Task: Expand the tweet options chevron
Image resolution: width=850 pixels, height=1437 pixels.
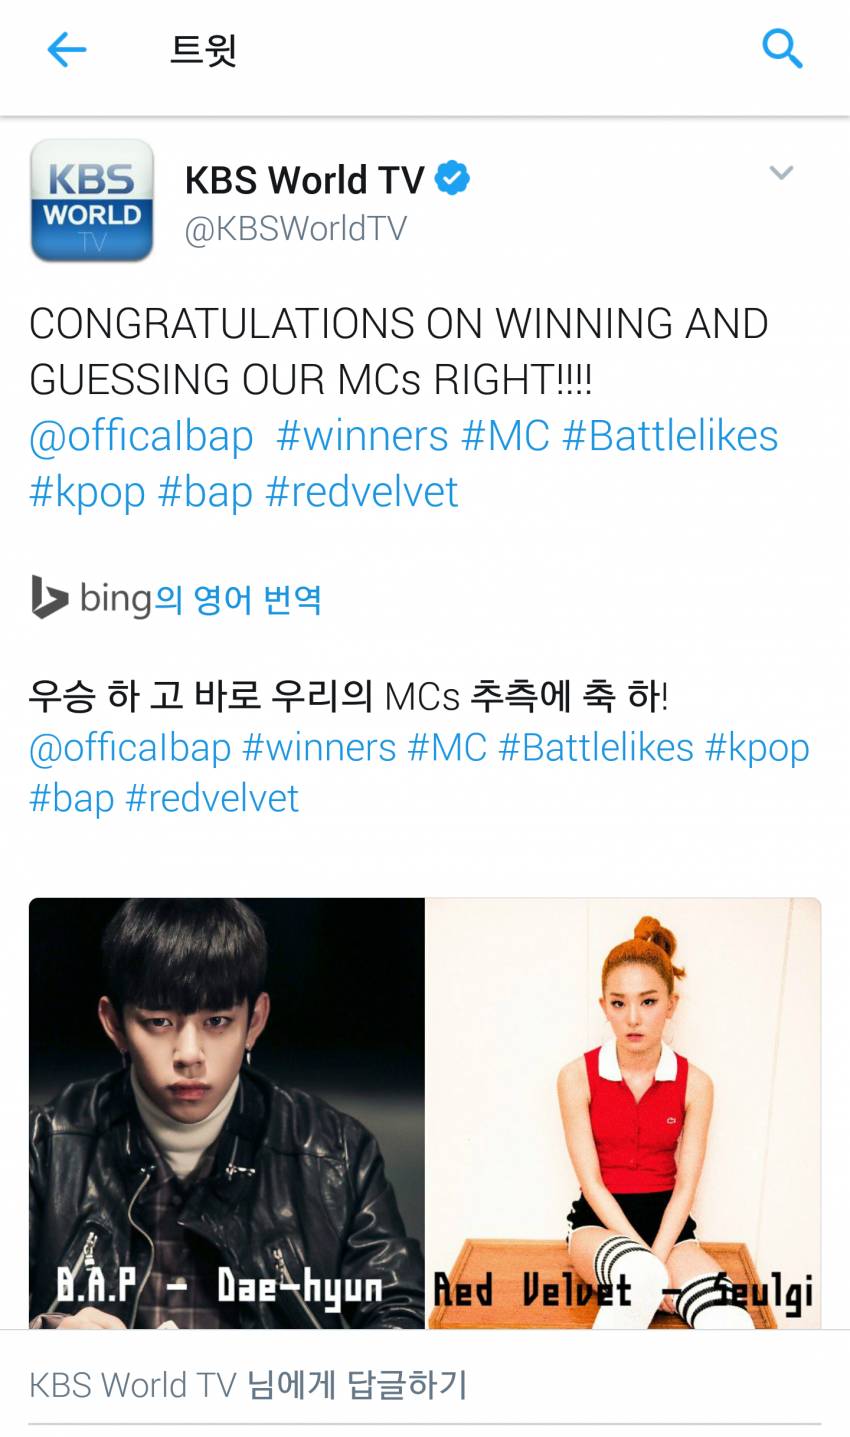Action: pos(781,172)
